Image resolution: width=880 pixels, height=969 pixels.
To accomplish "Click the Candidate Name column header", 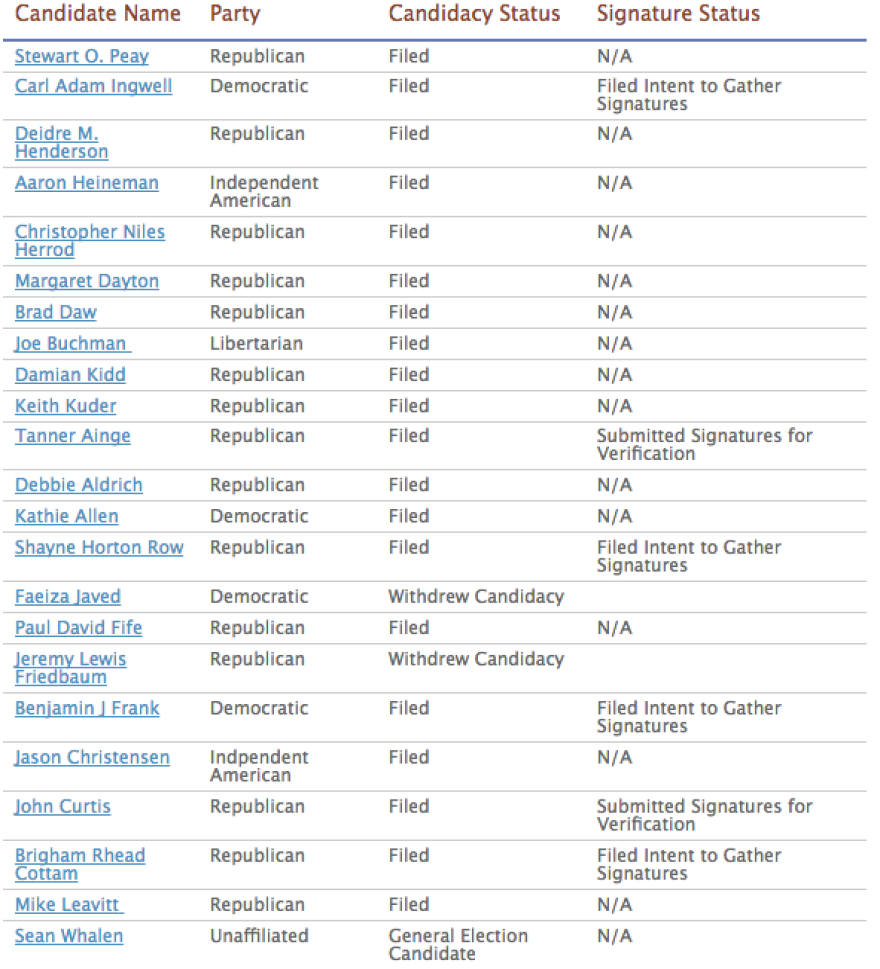I will (x=98, y=14).
